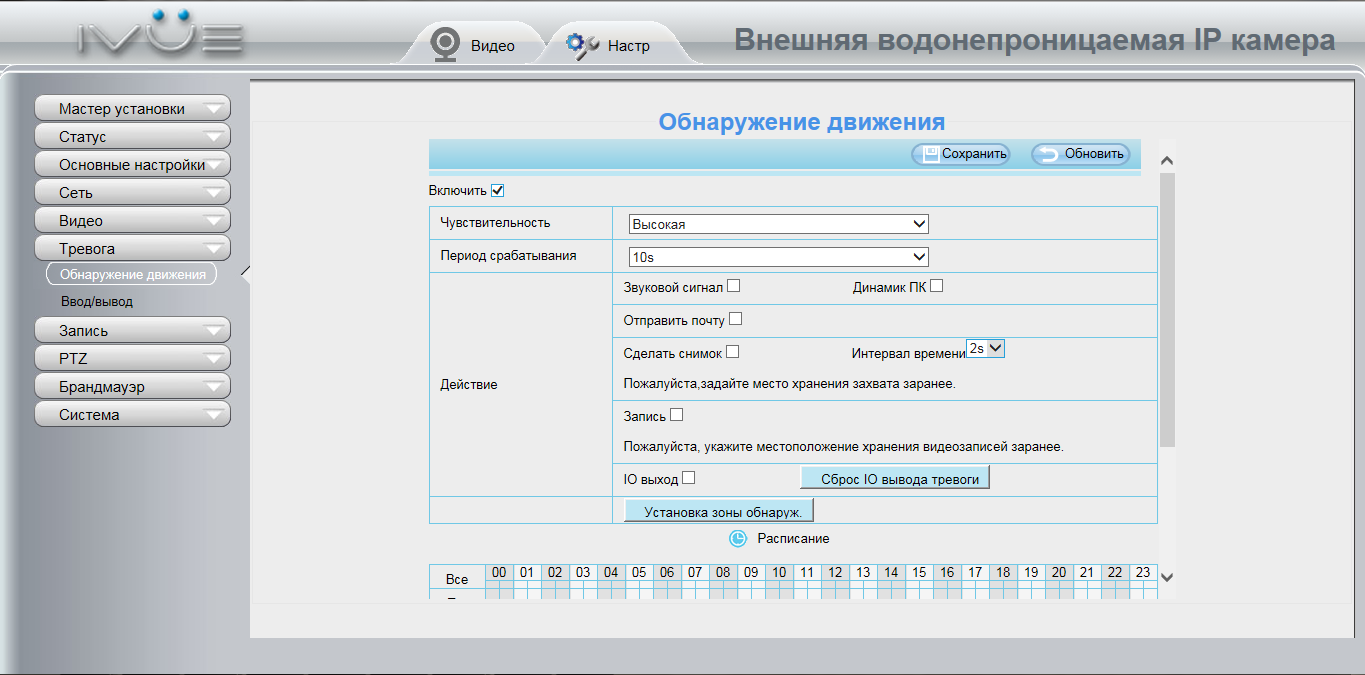Expand the PTZ menu arrow
The width and height of the screenshot is (1365, 675).
pyautogui.click(x=214, y=359)
